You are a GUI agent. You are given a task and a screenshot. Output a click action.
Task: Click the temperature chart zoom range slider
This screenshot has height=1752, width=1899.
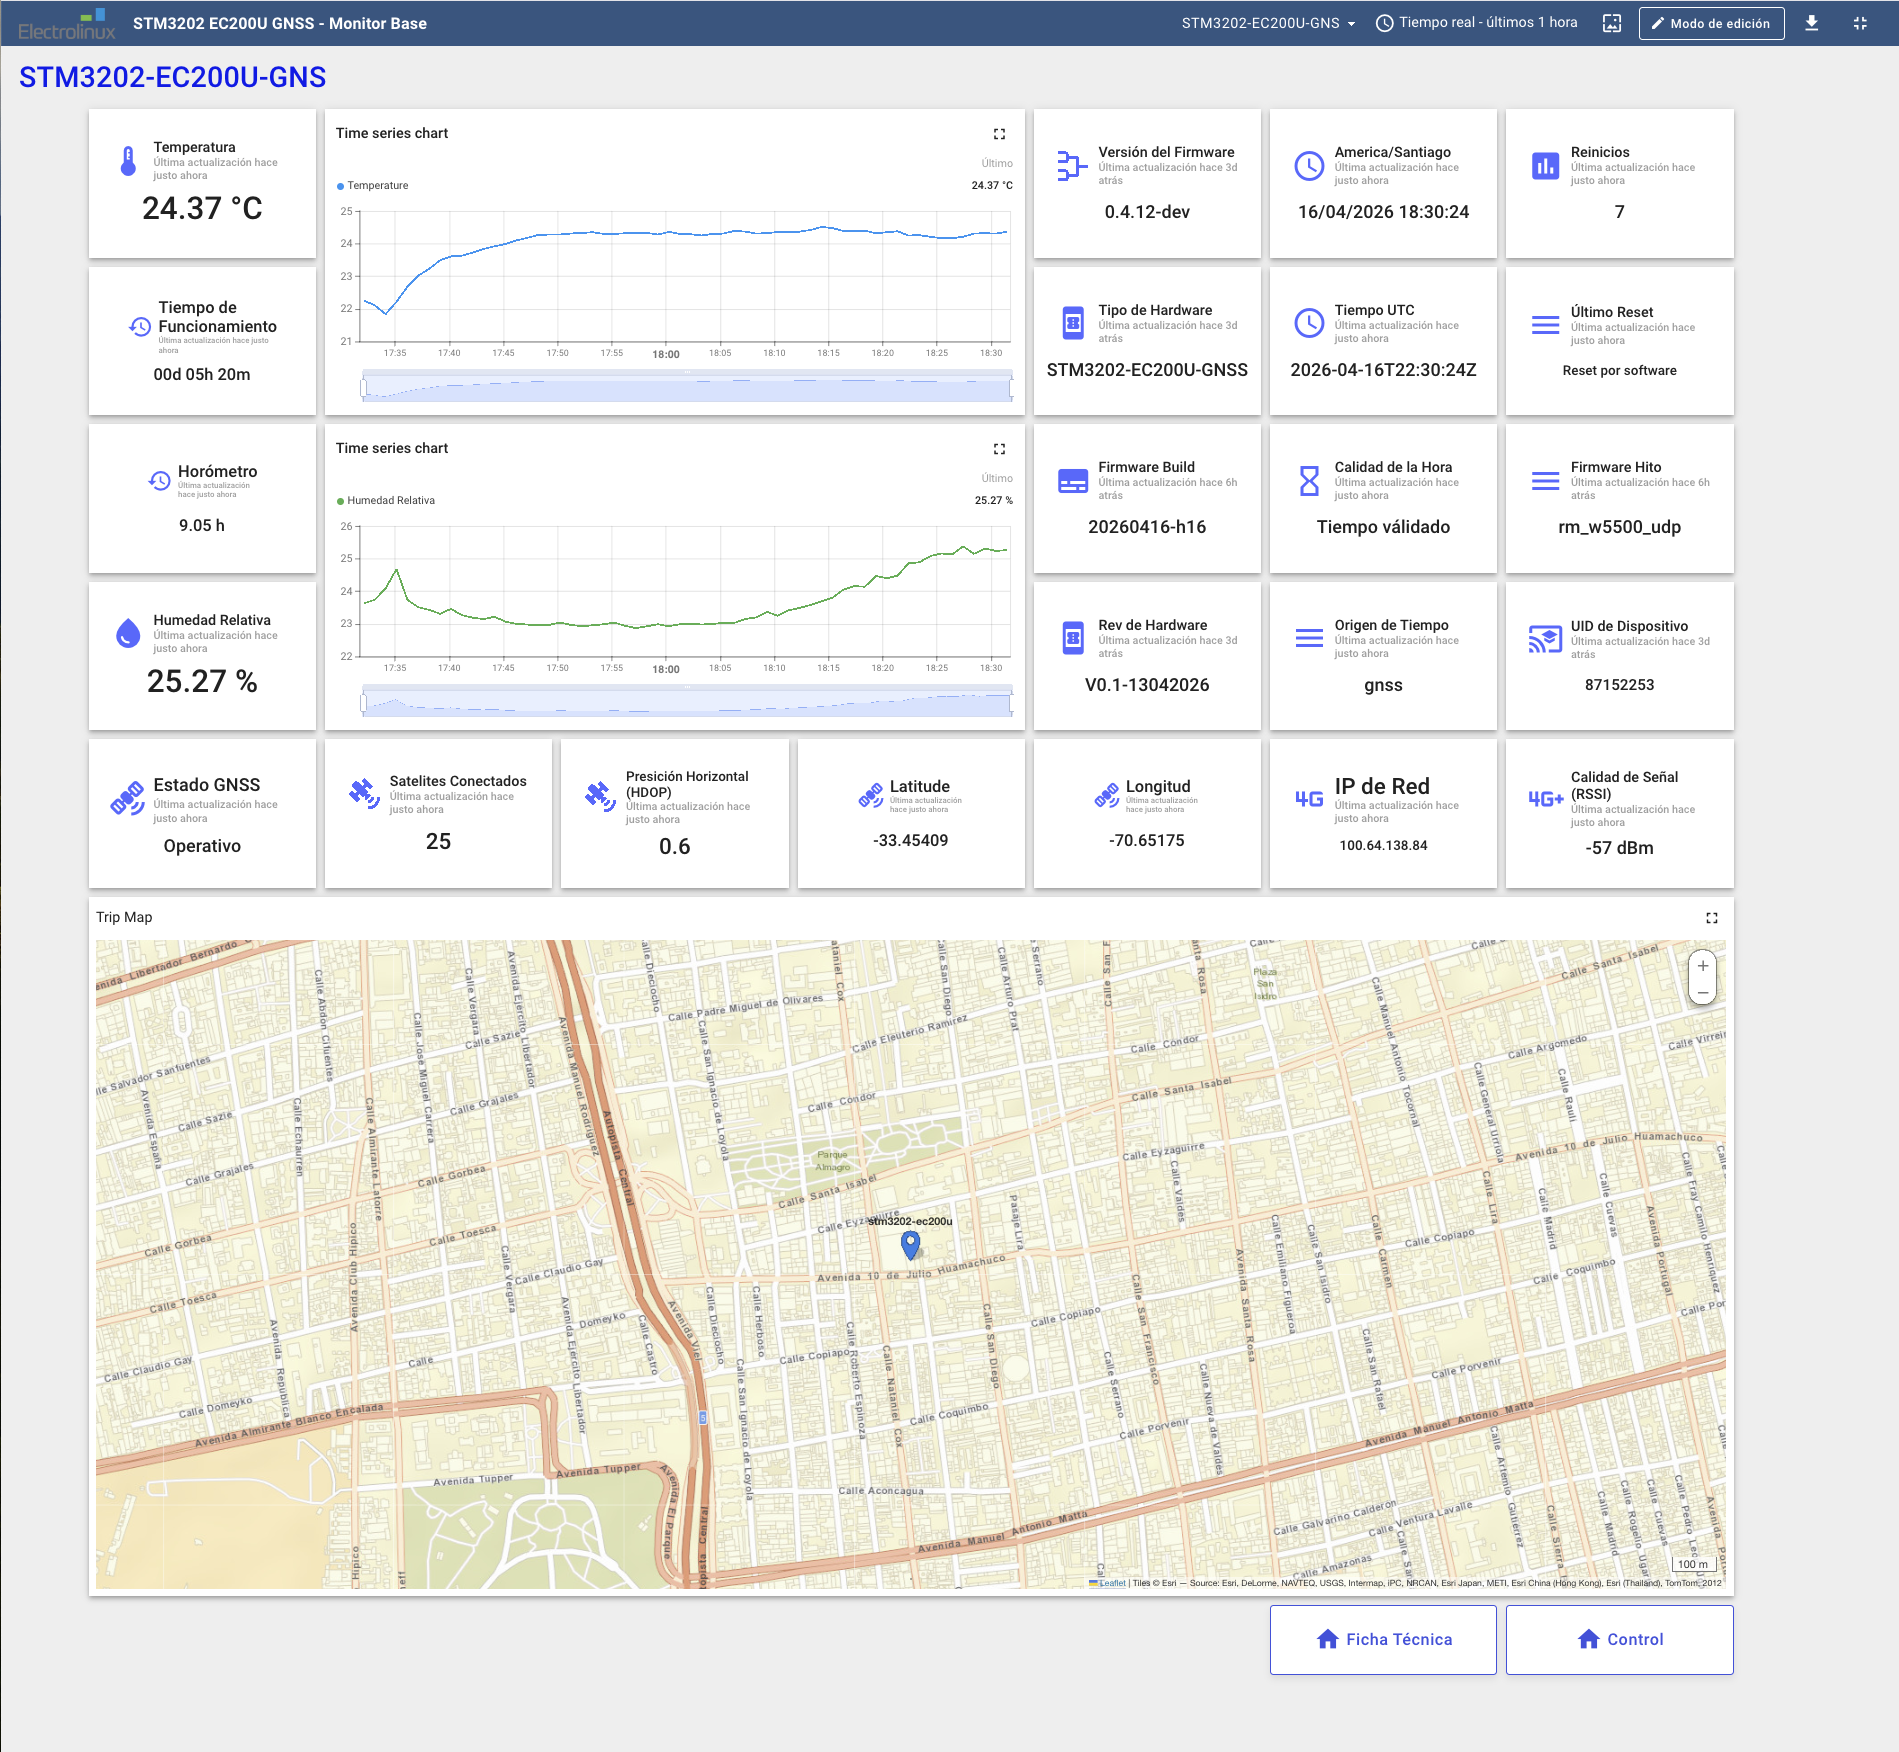coord(687,387)
